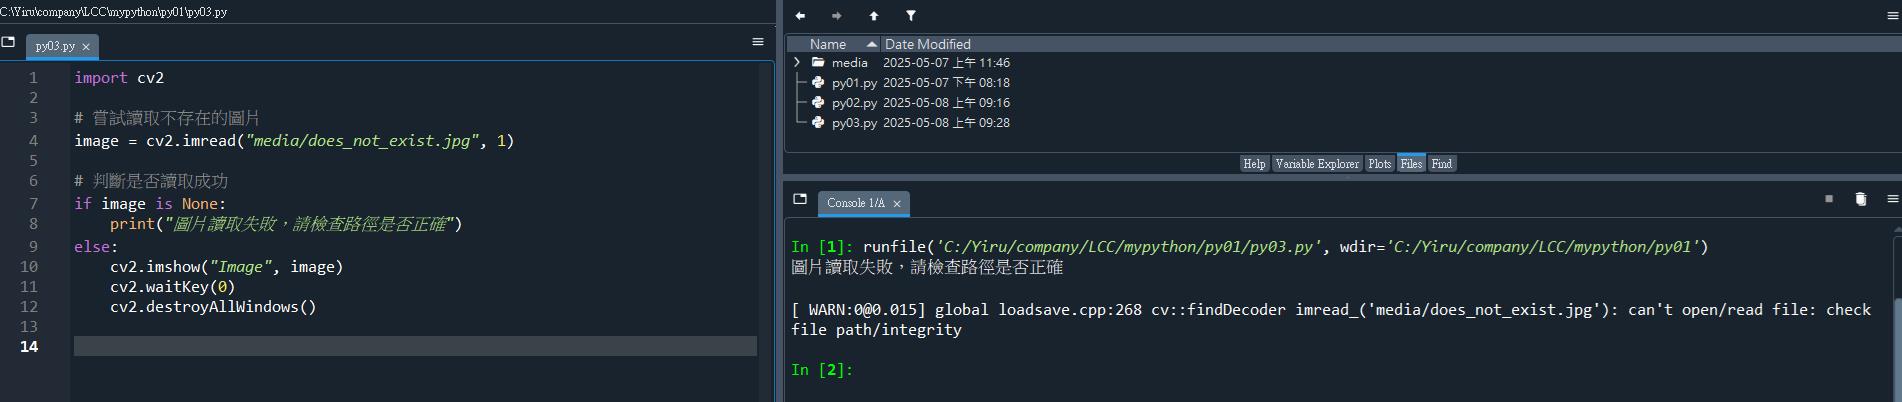Sort files by Date Modified column
The width and height of the screenshot is (1902, 402).
pos(927,44)
